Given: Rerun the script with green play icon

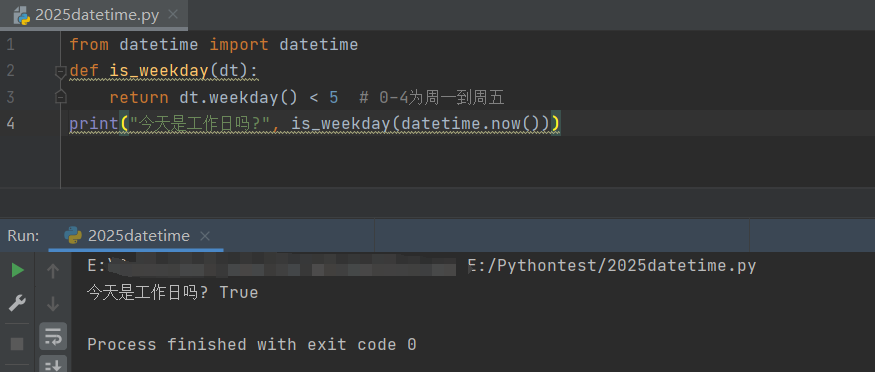Looking at the screenshot, I should click(x=17, y=271).
